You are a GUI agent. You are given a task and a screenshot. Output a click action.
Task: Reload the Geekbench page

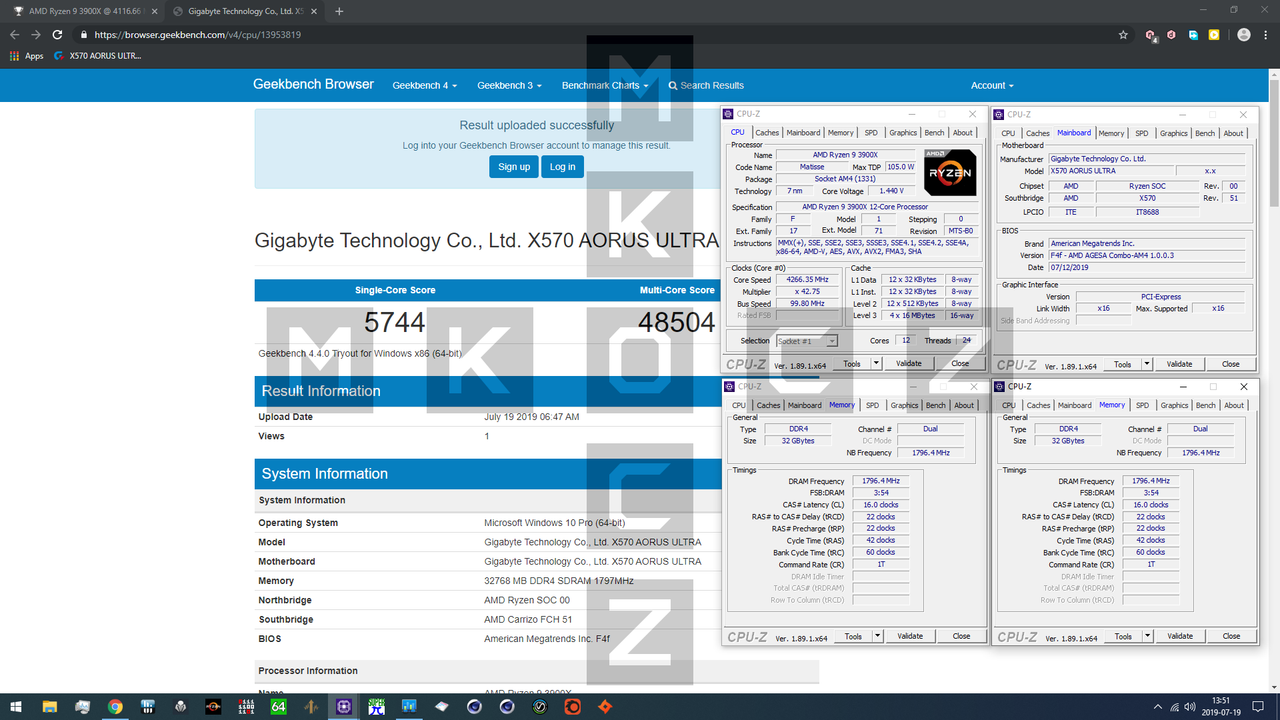click(x=57, y=34)
